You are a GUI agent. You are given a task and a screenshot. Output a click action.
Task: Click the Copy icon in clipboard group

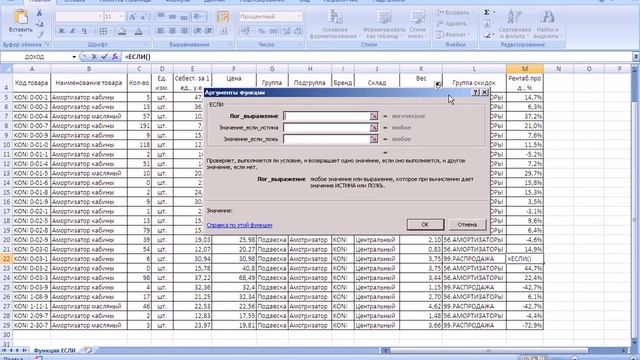(x=40, y=24)
